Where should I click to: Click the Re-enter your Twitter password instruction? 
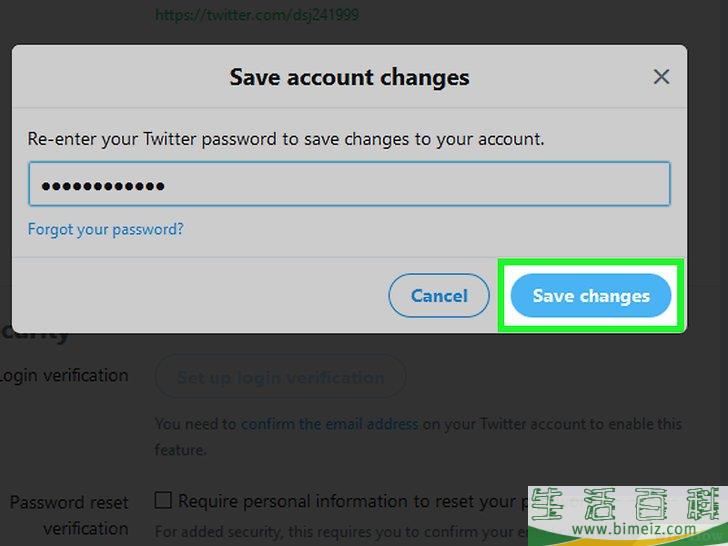(286, 139)
